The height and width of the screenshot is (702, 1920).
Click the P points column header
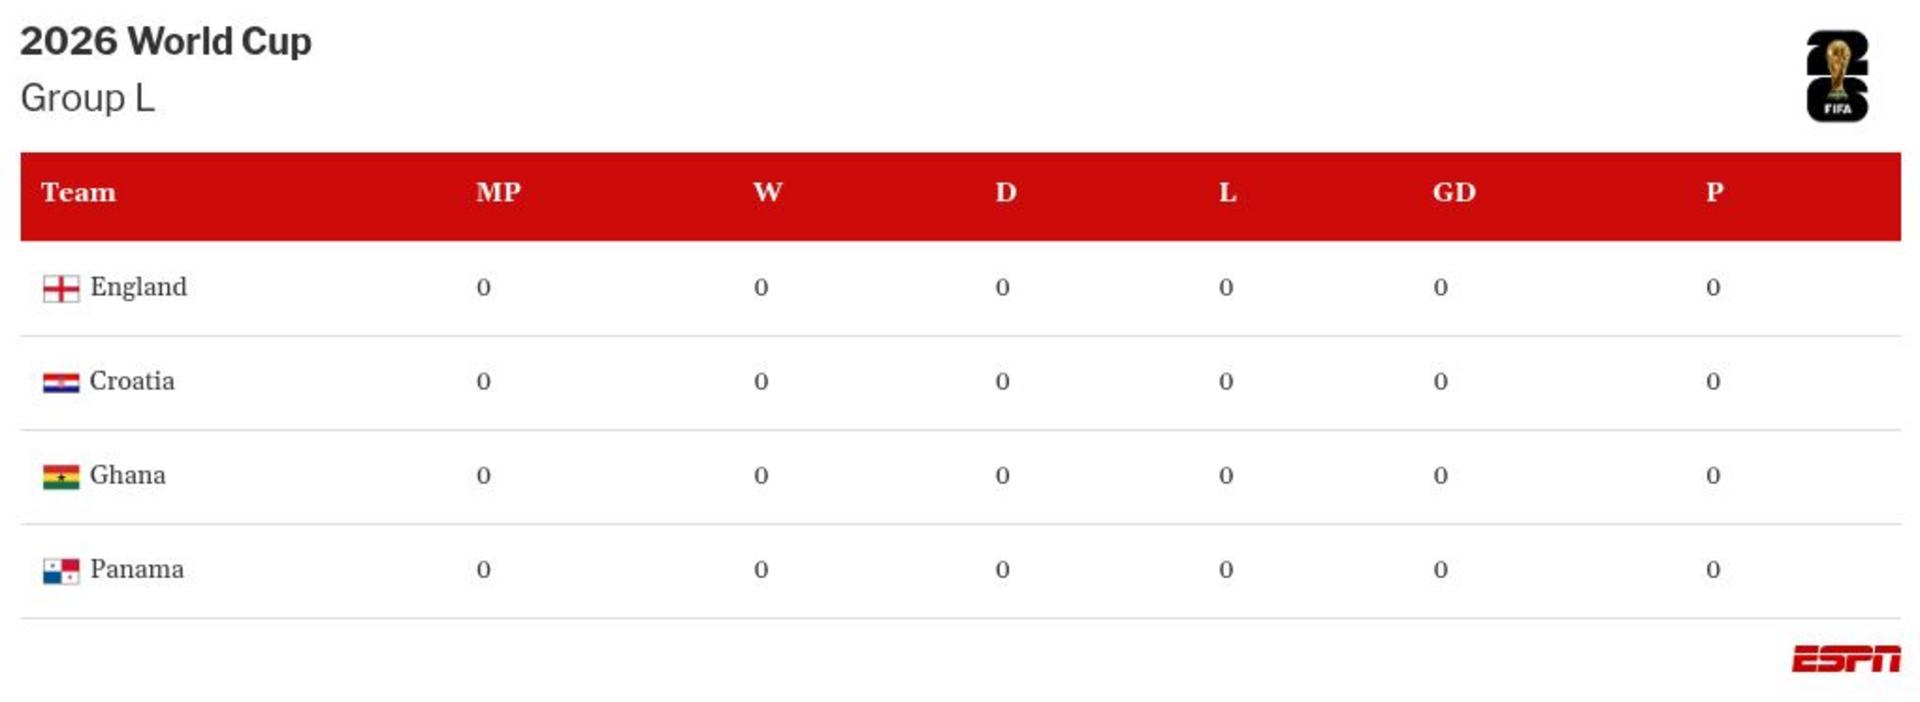1714,192
